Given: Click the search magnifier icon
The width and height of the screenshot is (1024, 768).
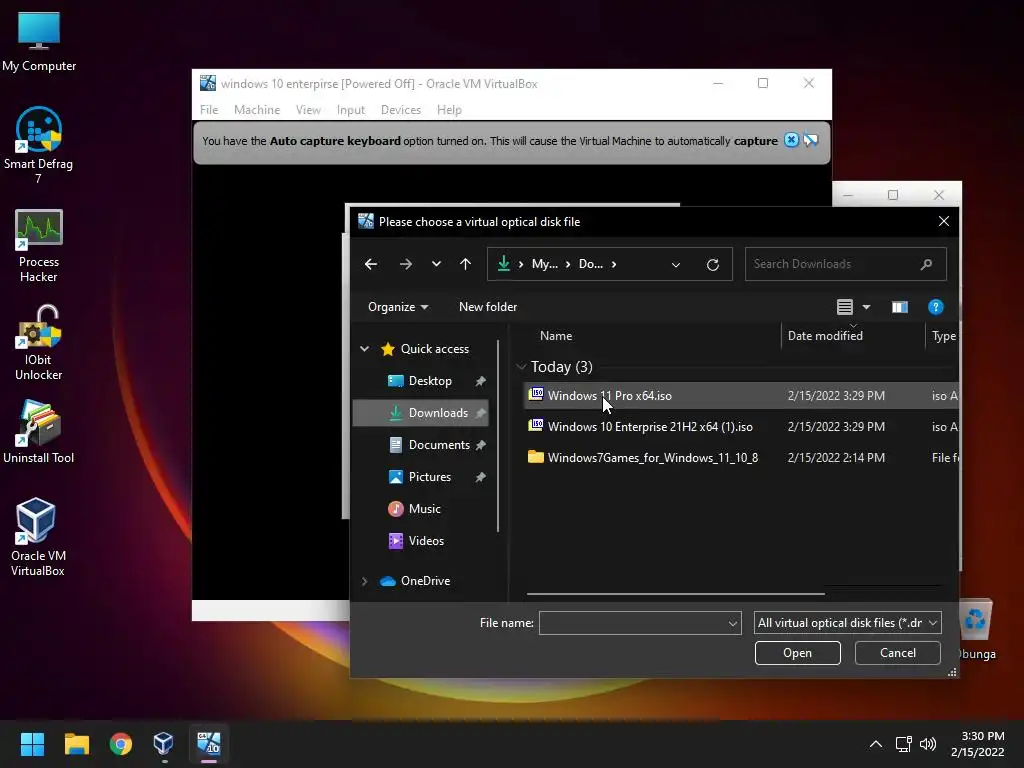Looking at the screenshot, I should tap(926, 264).
